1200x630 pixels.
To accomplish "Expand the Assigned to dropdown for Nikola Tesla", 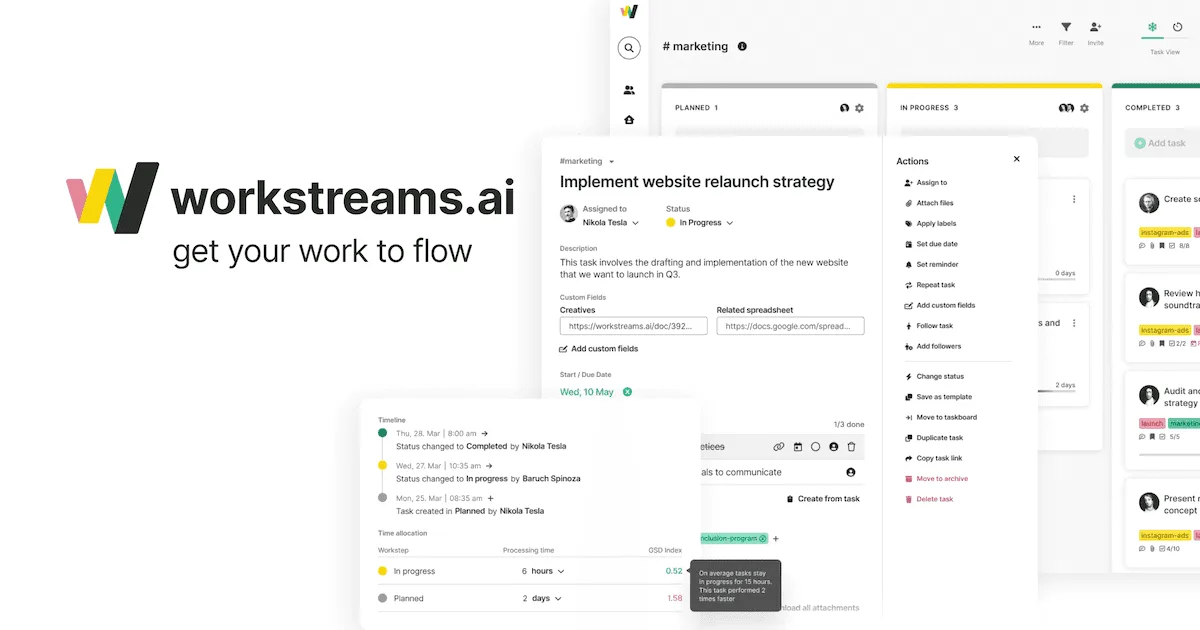I will (x=610, y=222).
